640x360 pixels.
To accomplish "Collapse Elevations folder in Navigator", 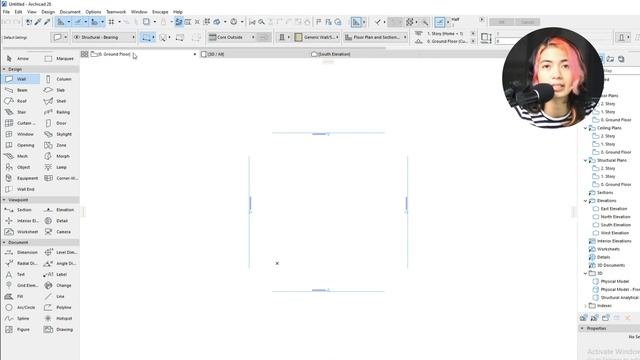I will coord(586,201).
